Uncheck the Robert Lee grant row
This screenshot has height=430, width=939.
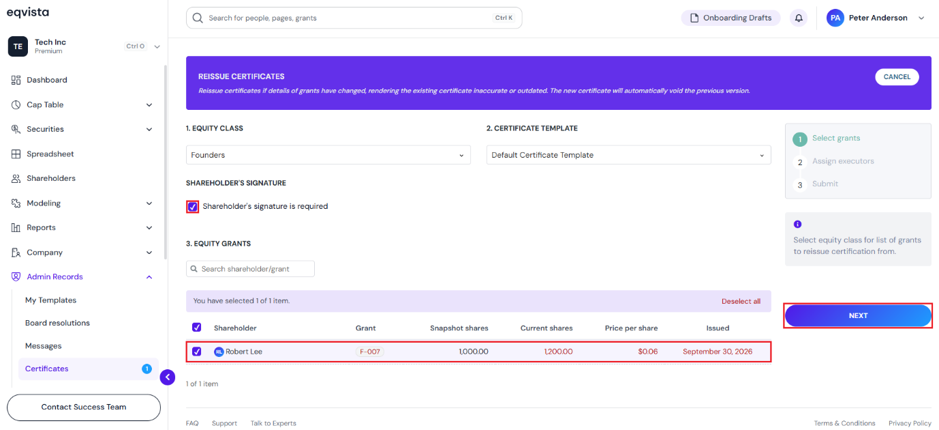click(196, 352)
